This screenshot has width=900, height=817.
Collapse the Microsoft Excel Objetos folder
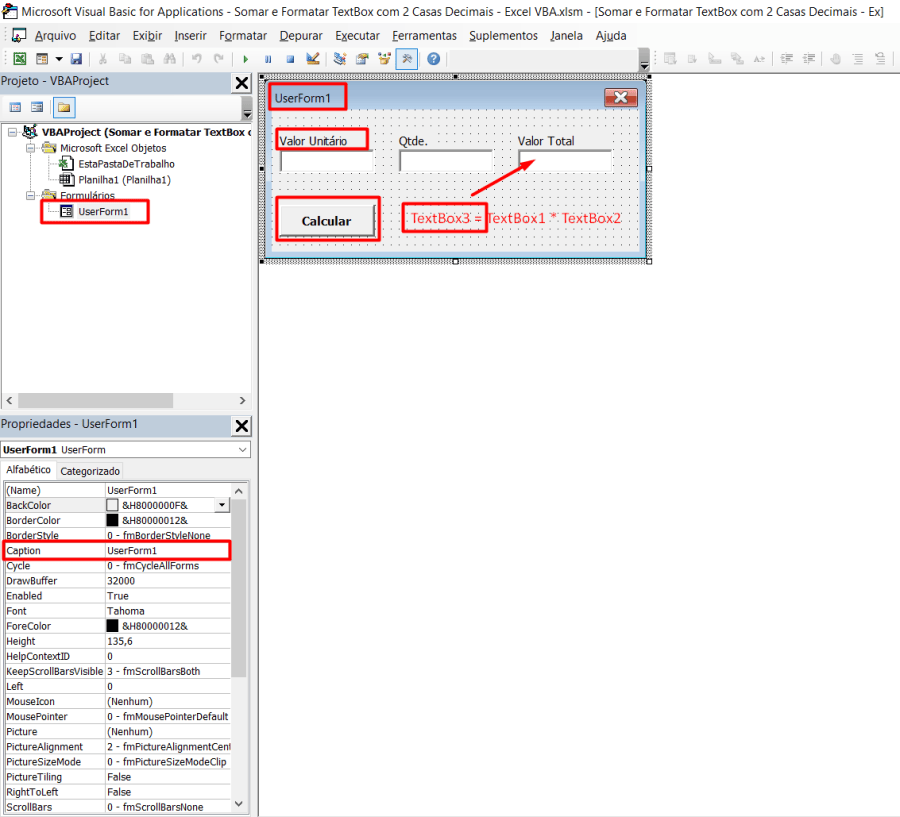click(30, 148)
